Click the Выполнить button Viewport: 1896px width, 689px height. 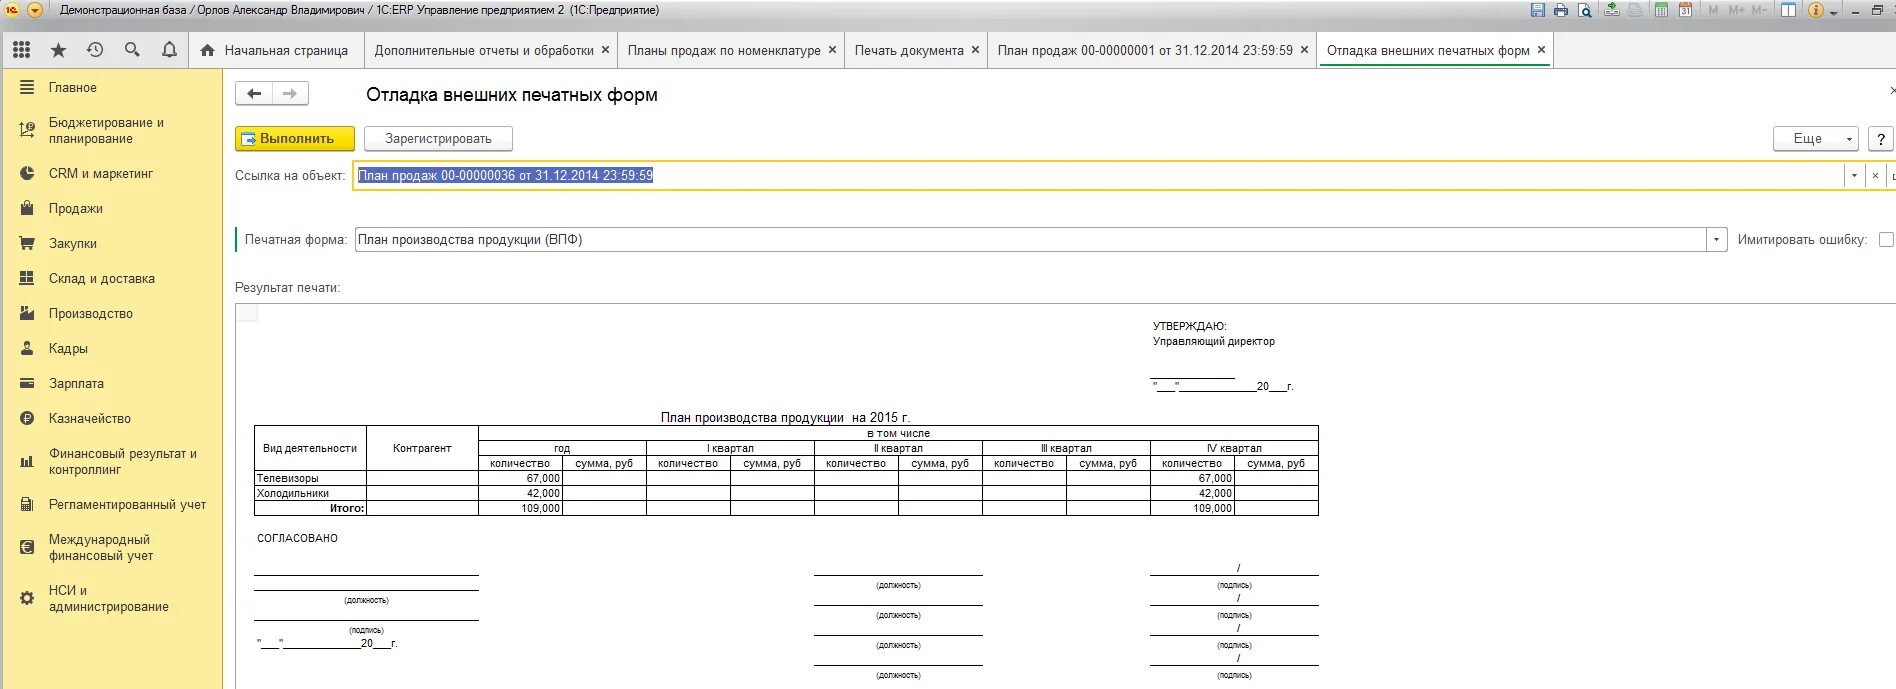tap(295, 139)
